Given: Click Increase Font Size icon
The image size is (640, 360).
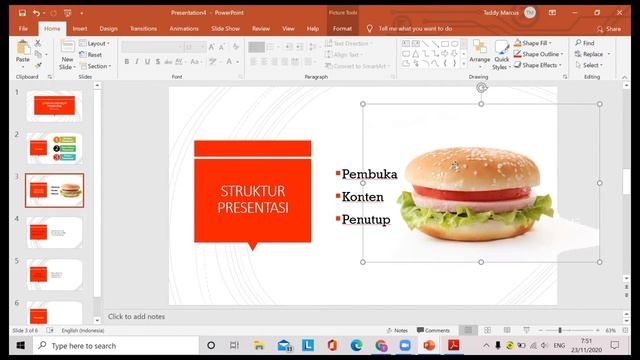Looking at the screenshot, I should pos(211,47).
